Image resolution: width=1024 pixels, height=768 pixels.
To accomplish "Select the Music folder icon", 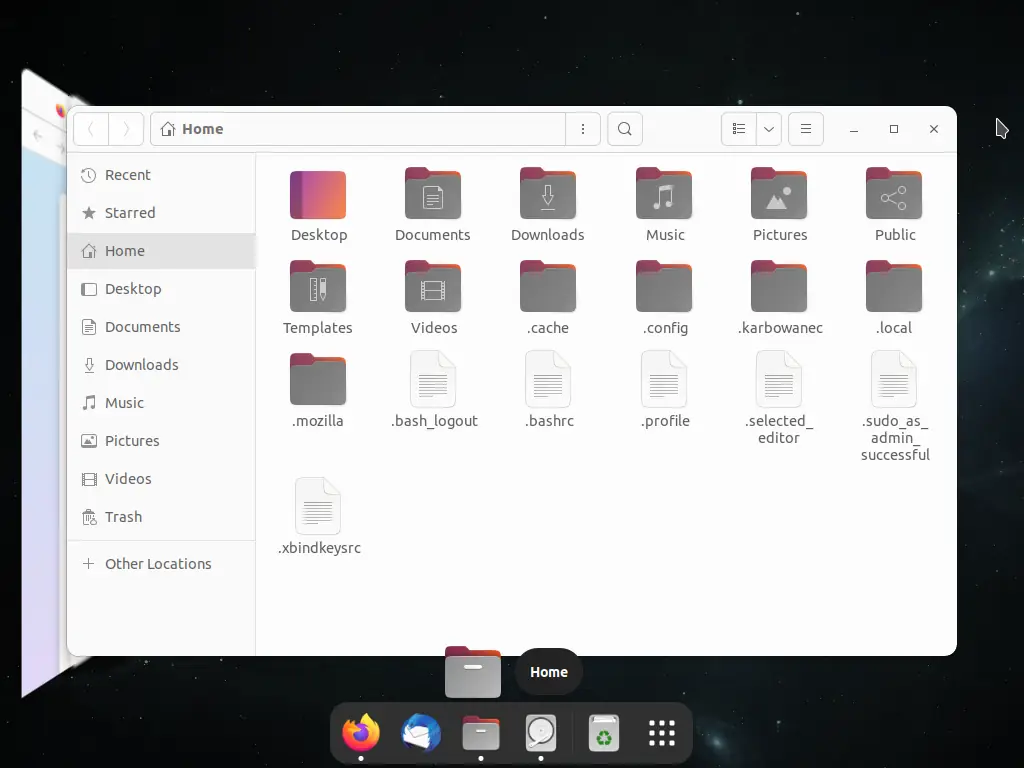I will pyautogui.click(x=664, y=193).
